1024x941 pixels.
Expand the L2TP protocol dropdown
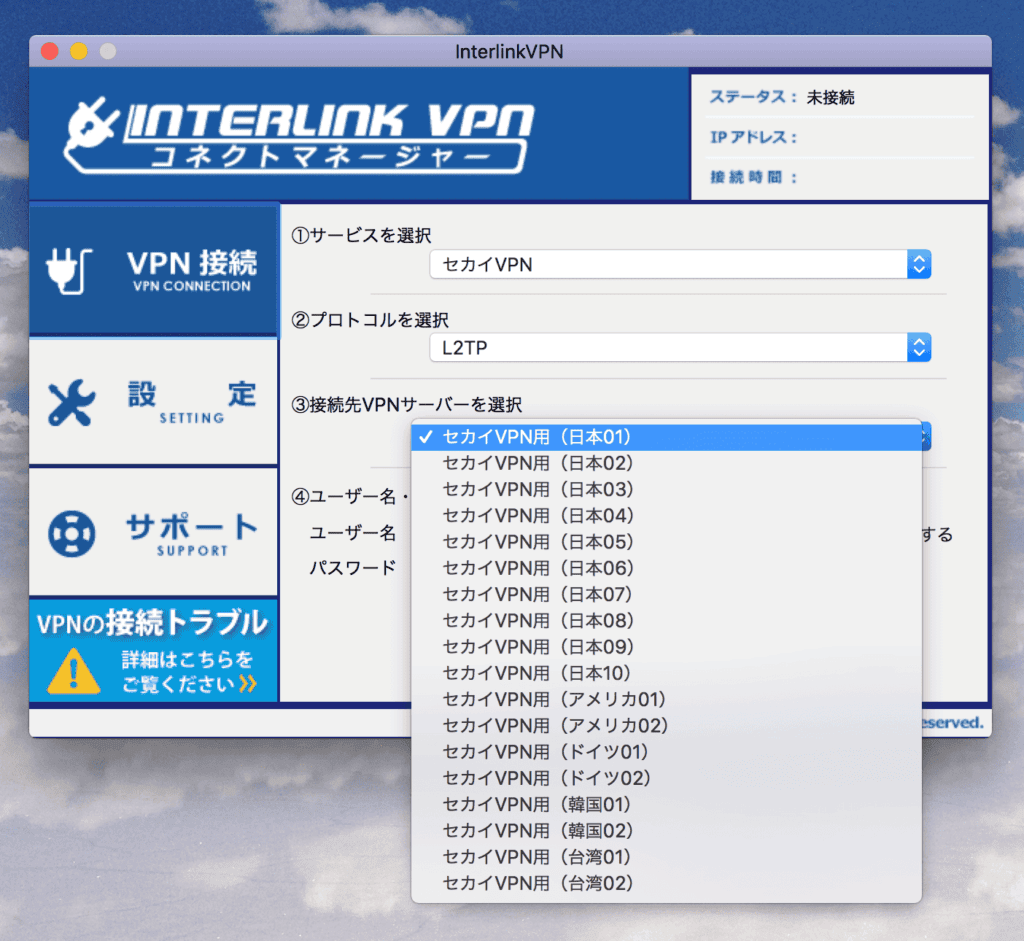pyautogui.click(x=680, y=347)
